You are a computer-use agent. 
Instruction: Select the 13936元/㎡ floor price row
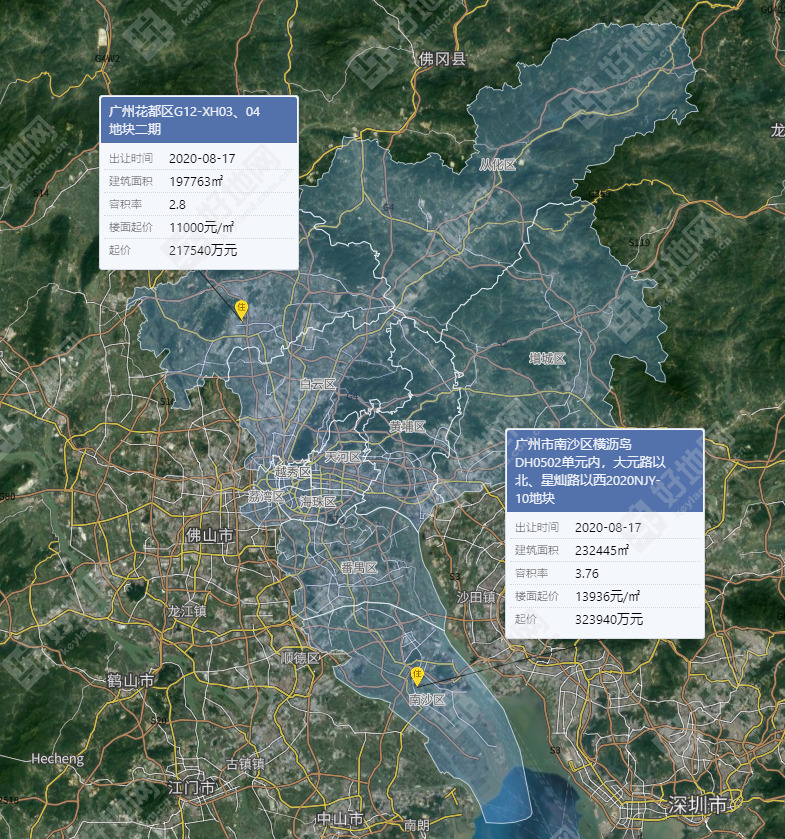click(604, 596)
